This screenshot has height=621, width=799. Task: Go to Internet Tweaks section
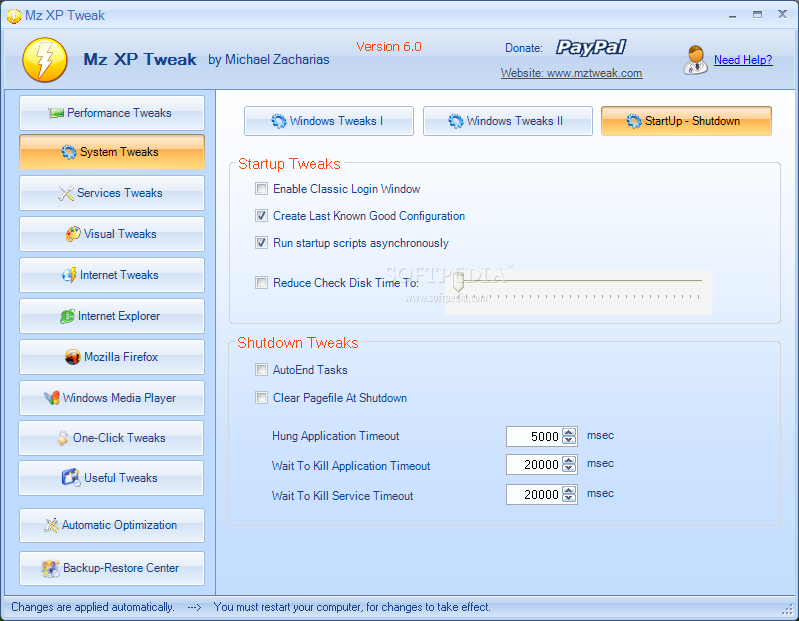[x=112, y=275]
